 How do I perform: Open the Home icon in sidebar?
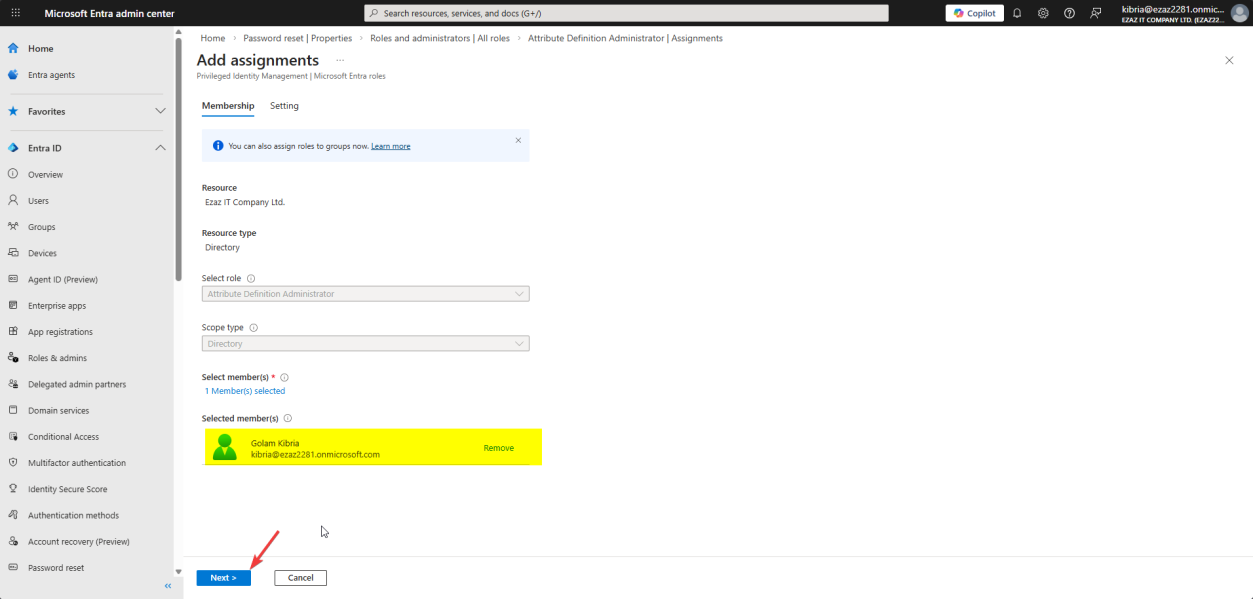click(13, 48)
